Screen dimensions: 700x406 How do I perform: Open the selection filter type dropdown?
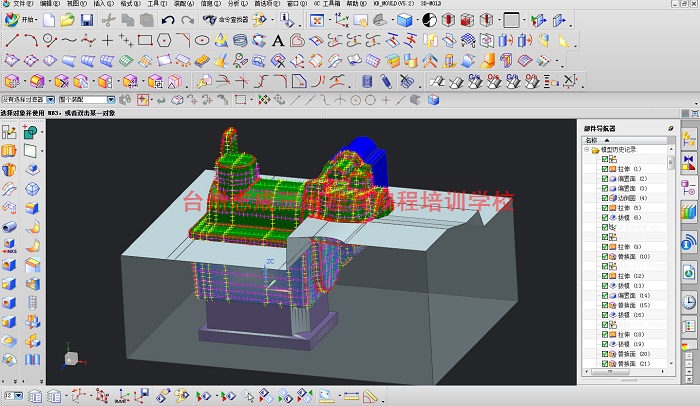[x=50, y=100]
